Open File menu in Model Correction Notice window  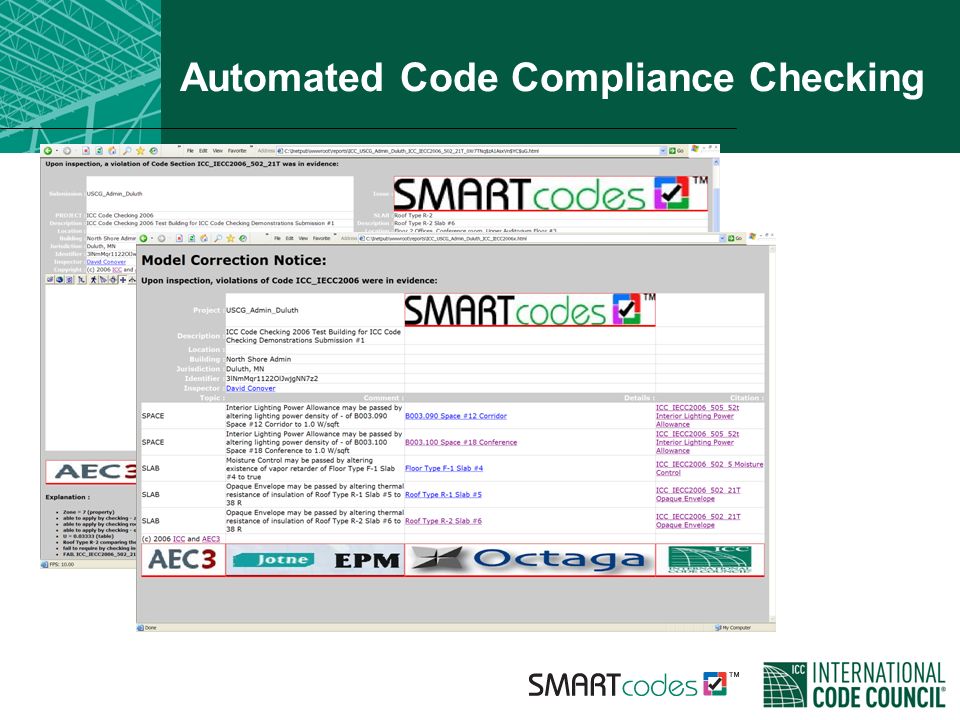tap(277, 238)
